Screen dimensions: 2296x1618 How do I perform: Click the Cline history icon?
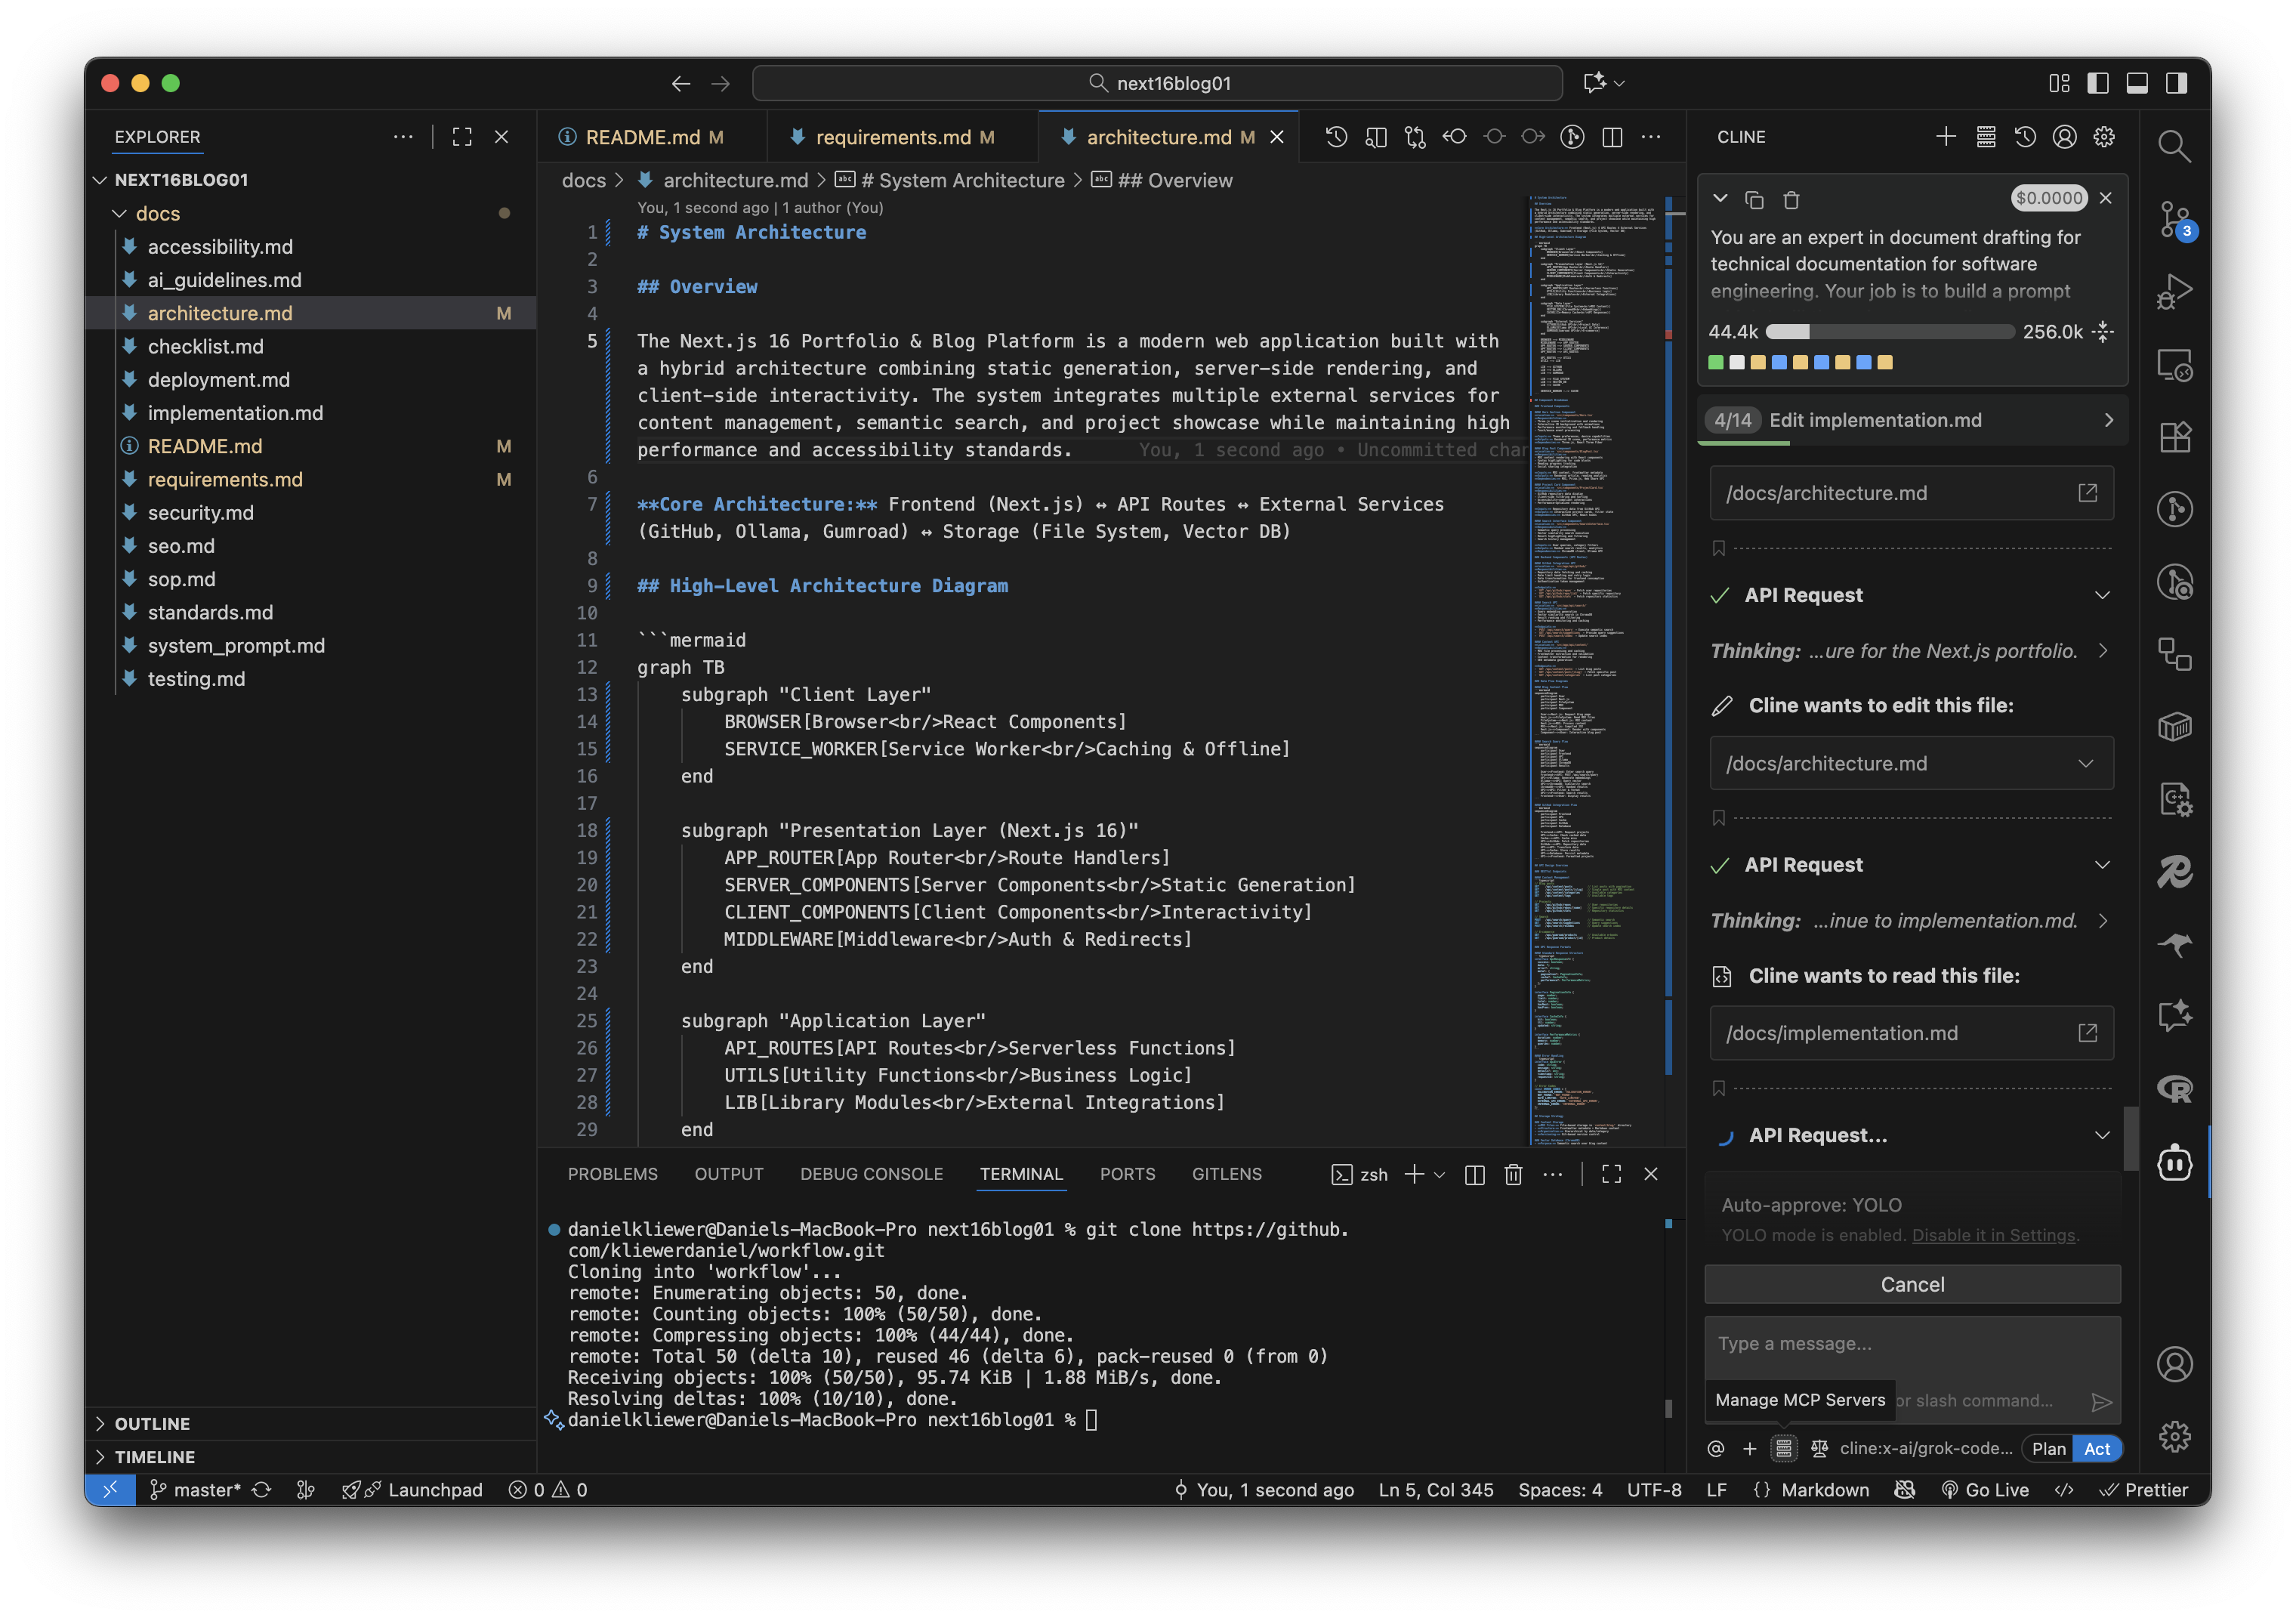tap(2025, 137)
